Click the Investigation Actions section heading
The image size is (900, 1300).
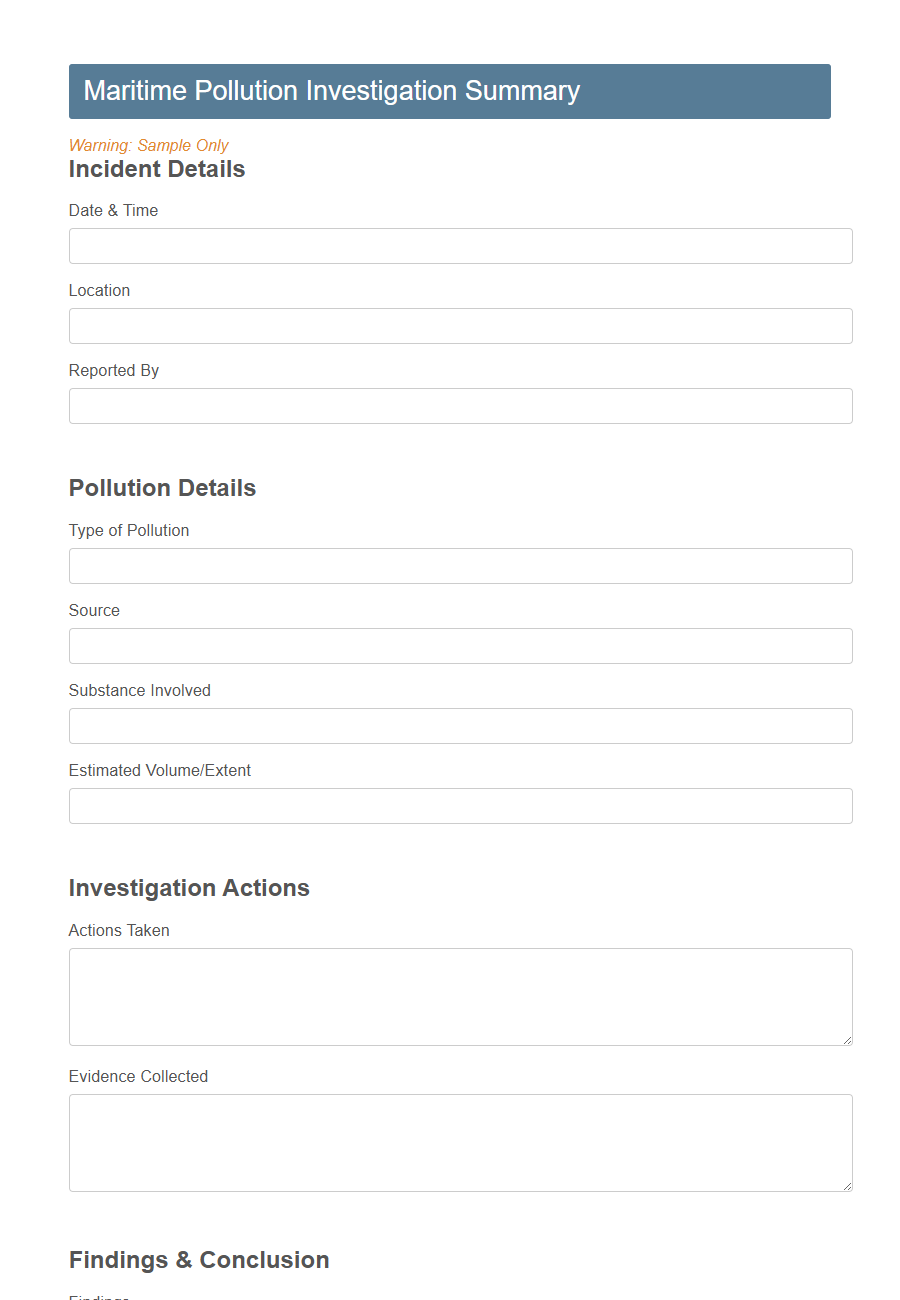click(x=189, y=888)
